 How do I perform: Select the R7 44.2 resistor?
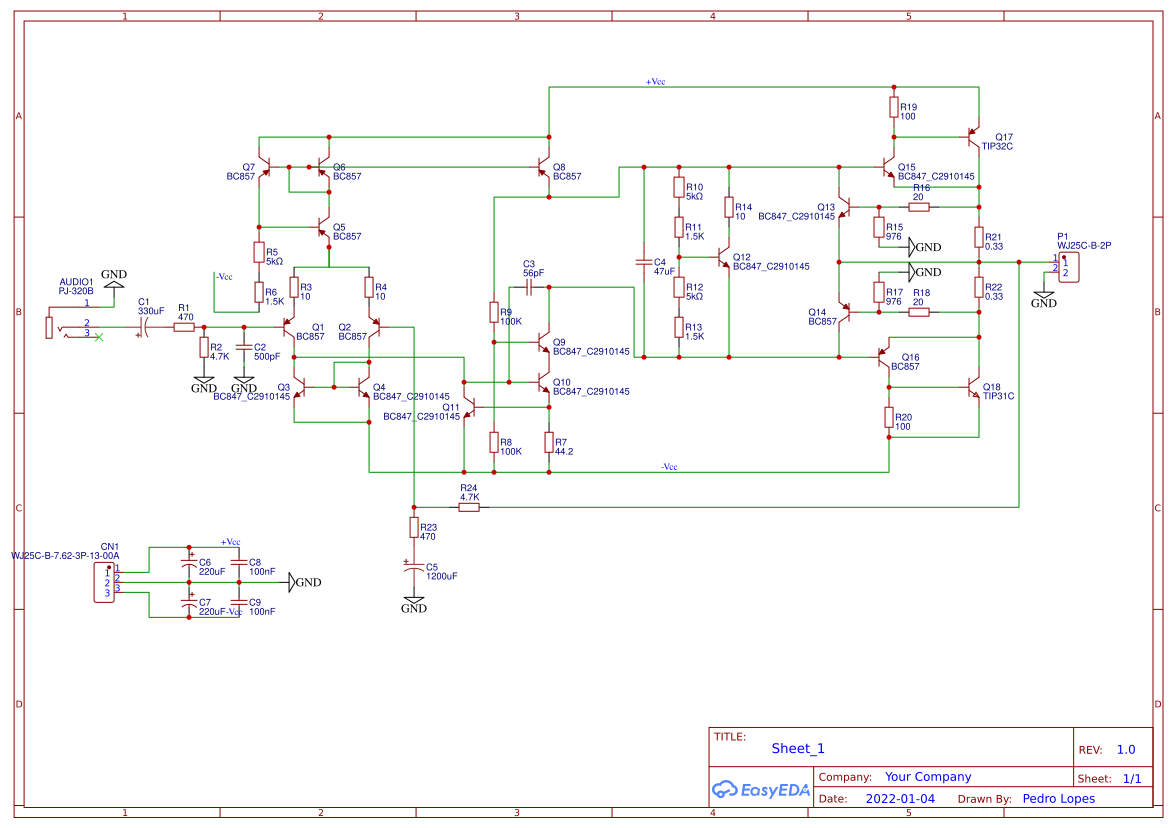549,441
